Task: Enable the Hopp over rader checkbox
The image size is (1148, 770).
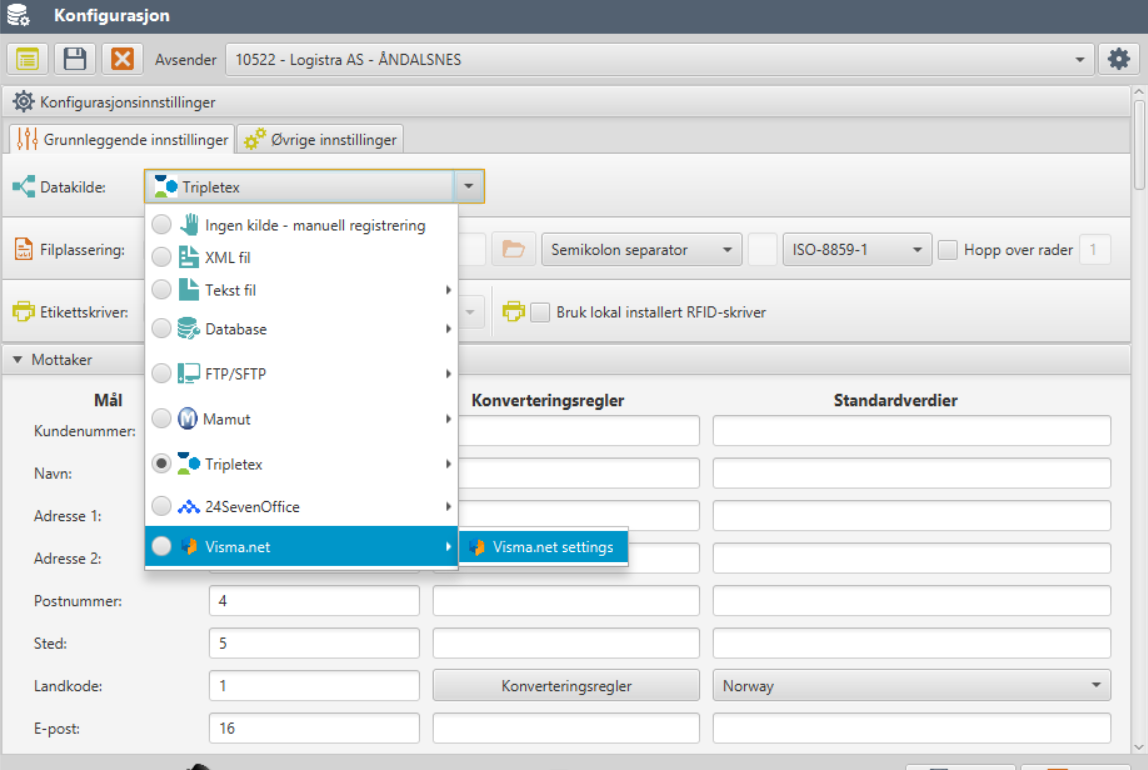Action: point(946,249)
